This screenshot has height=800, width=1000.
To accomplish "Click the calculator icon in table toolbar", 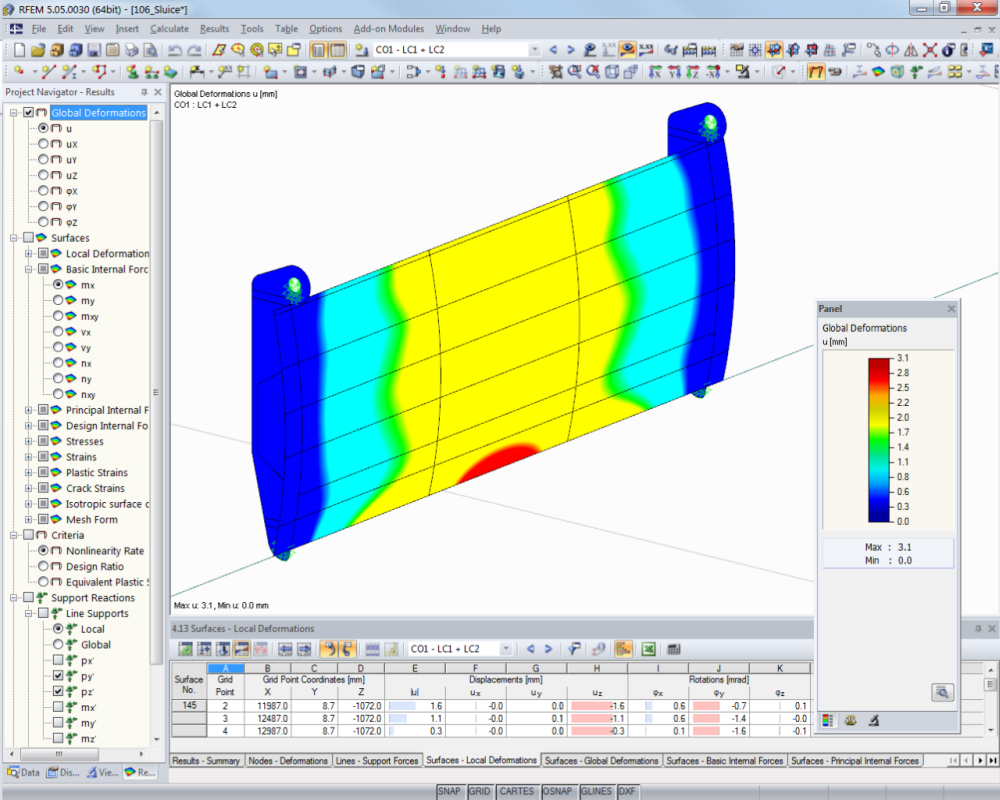I will coord(673,649).
